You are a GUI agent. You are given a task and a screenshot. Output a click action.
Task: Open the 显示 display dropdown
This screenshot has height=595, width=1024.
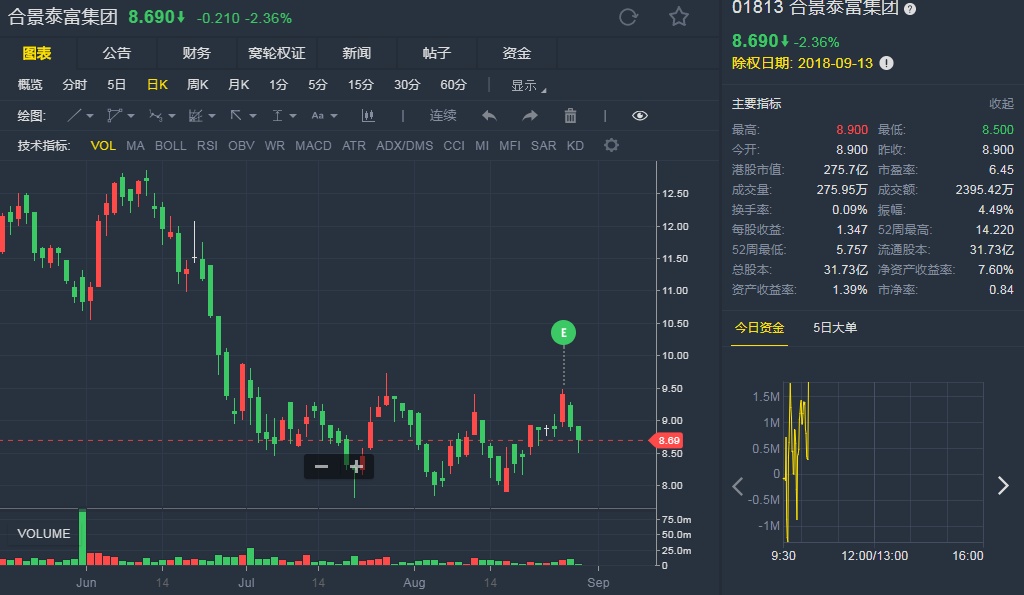point(528,86)
